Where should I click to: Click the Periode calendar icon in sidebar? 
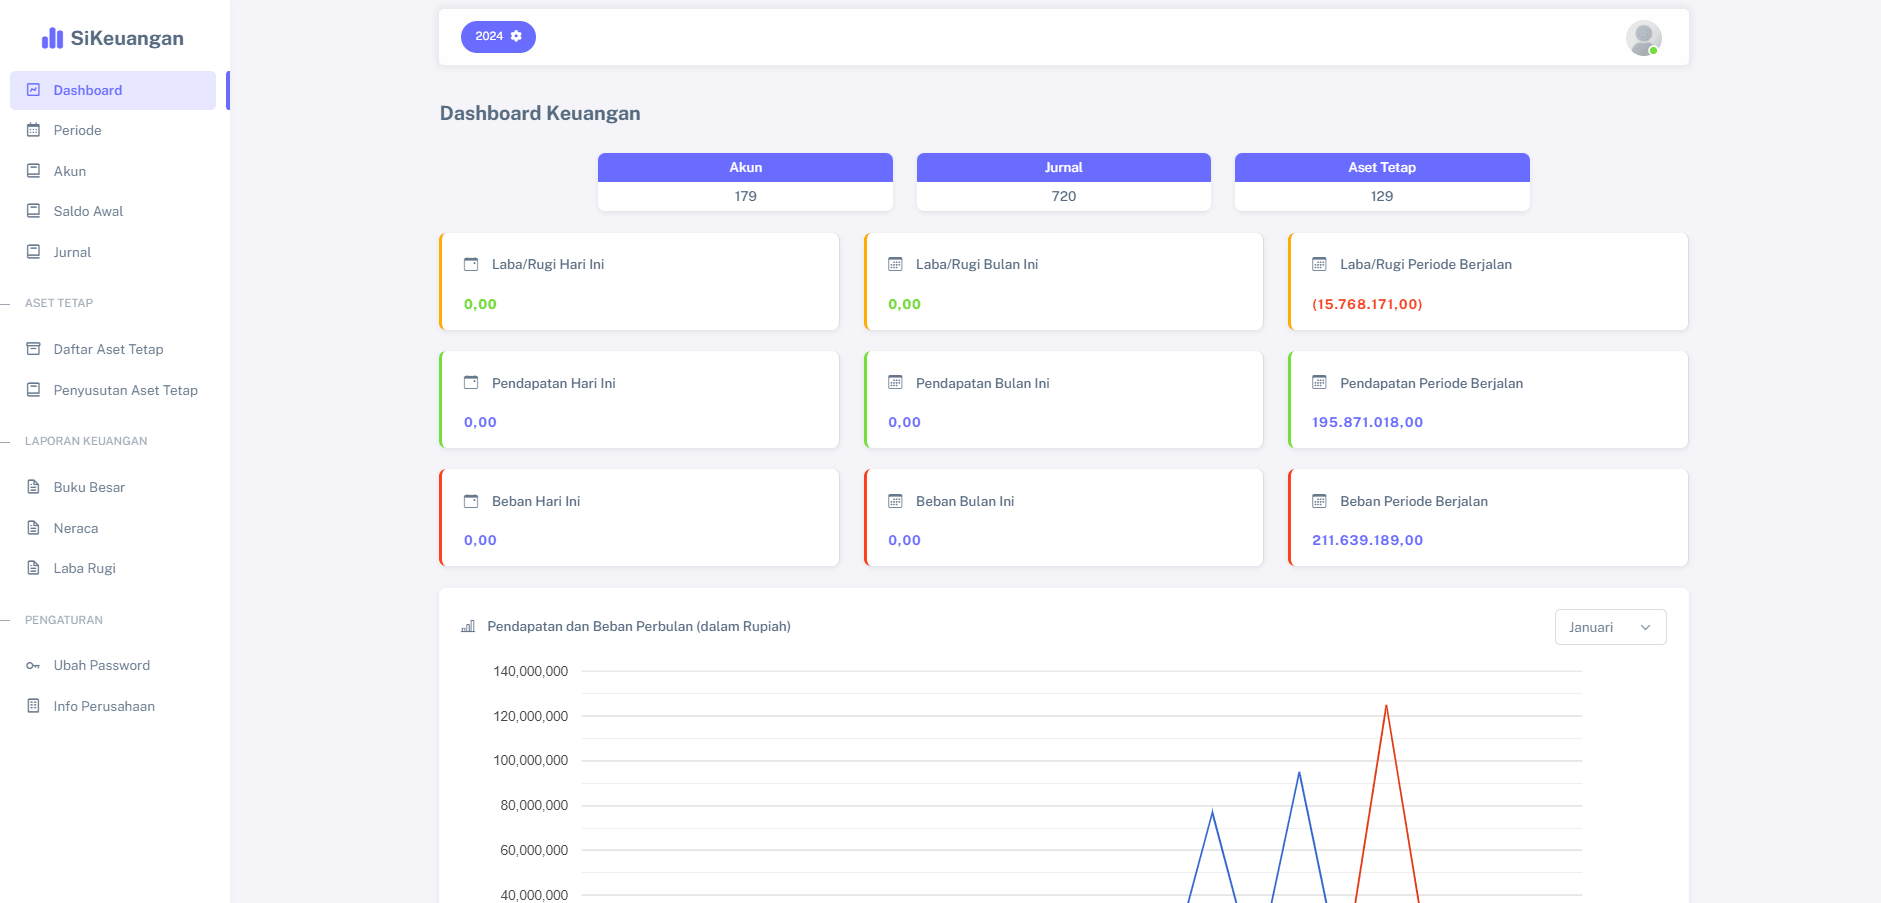coord(33,130)
